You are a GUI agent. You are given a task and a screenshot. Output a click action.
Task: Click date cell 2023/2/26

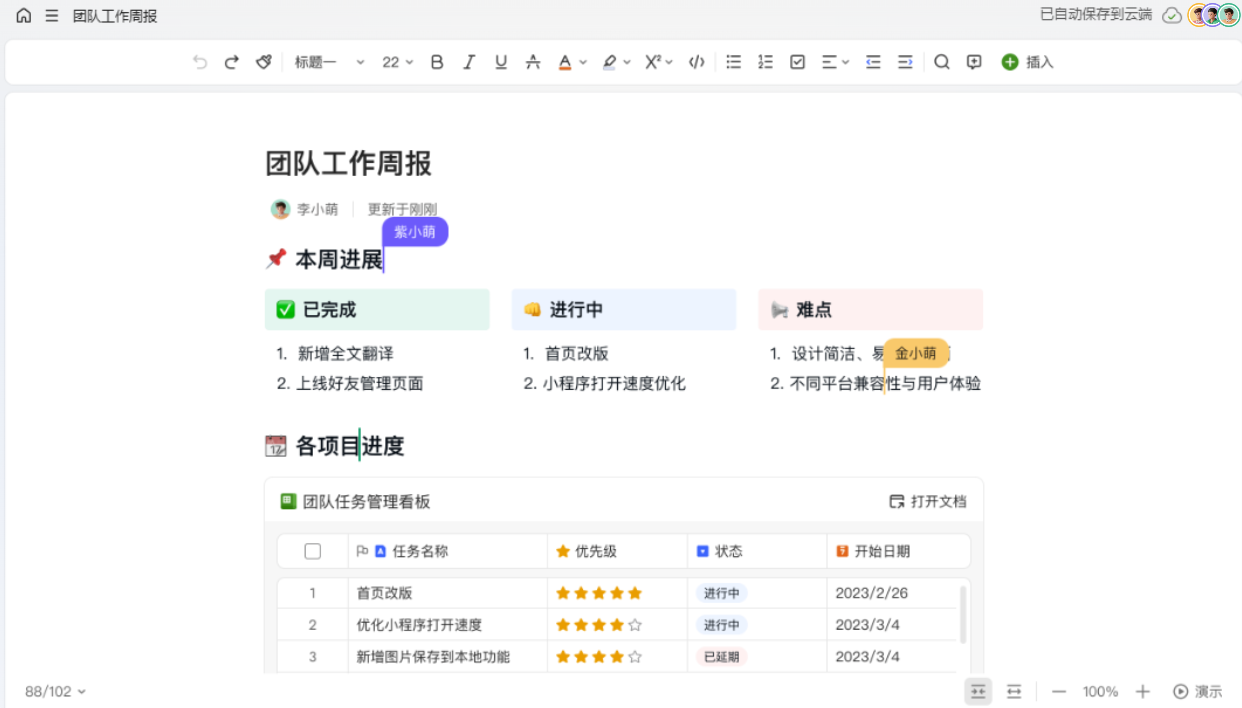(872, 593)
